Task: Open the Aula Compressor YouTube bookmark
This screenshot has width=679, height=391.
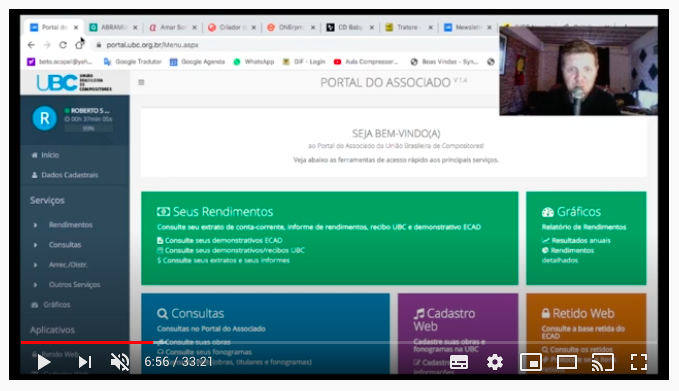Action: click(366, 62)
